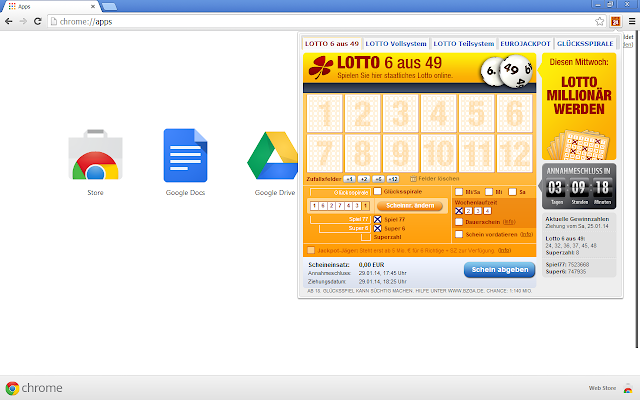This screenshot has width=640, height=400.
Task: Open lottery play field 2
Action: (362, 113)
